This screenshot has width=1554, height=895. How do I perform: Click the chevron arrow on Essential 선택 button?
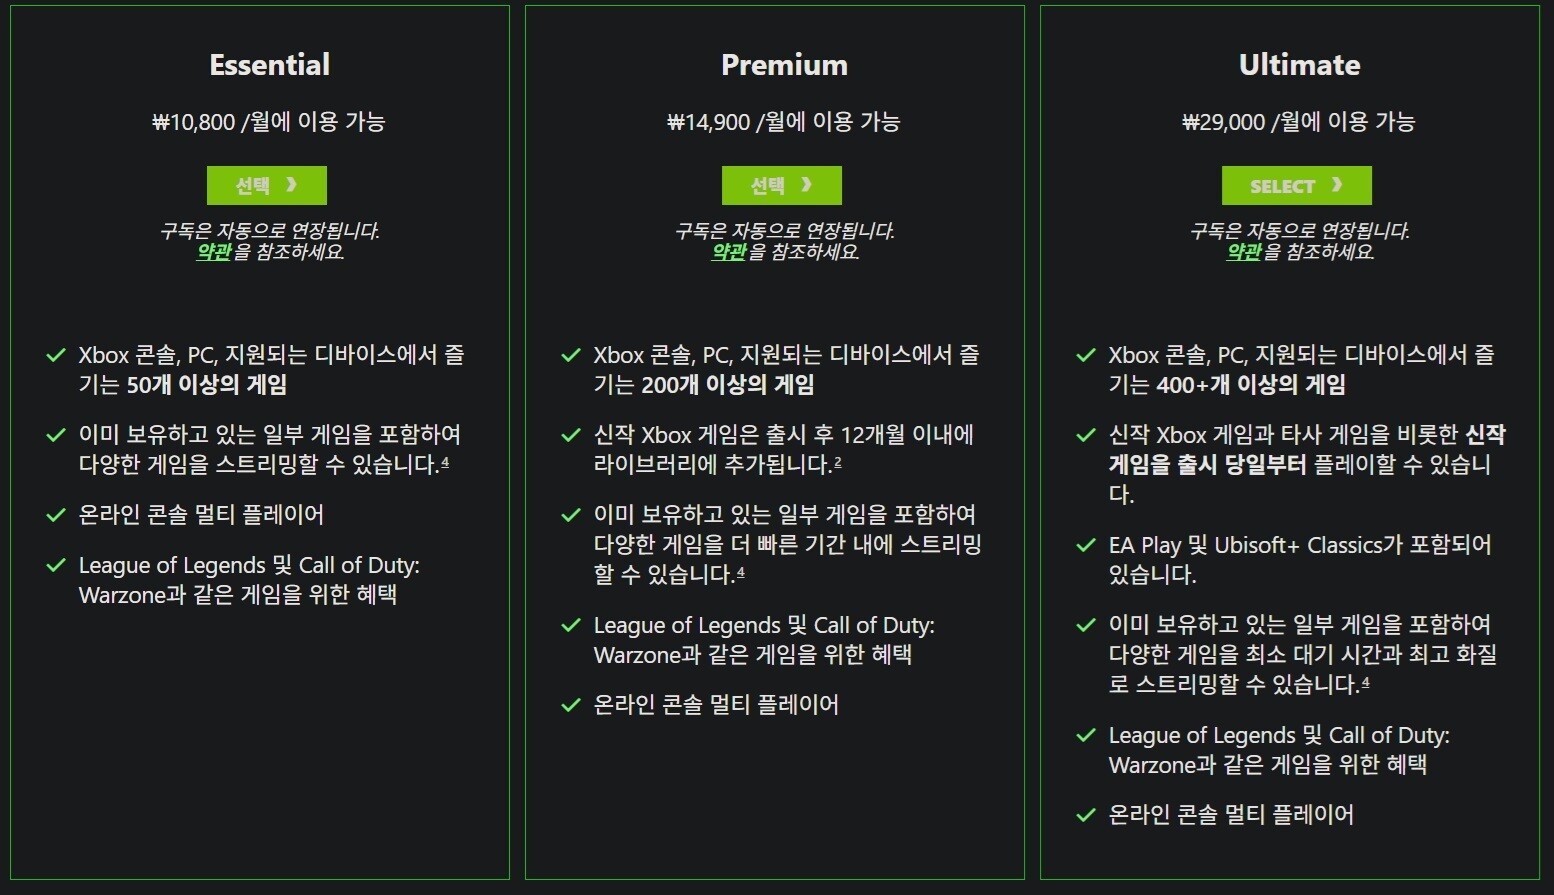click(x=292, y=185)
